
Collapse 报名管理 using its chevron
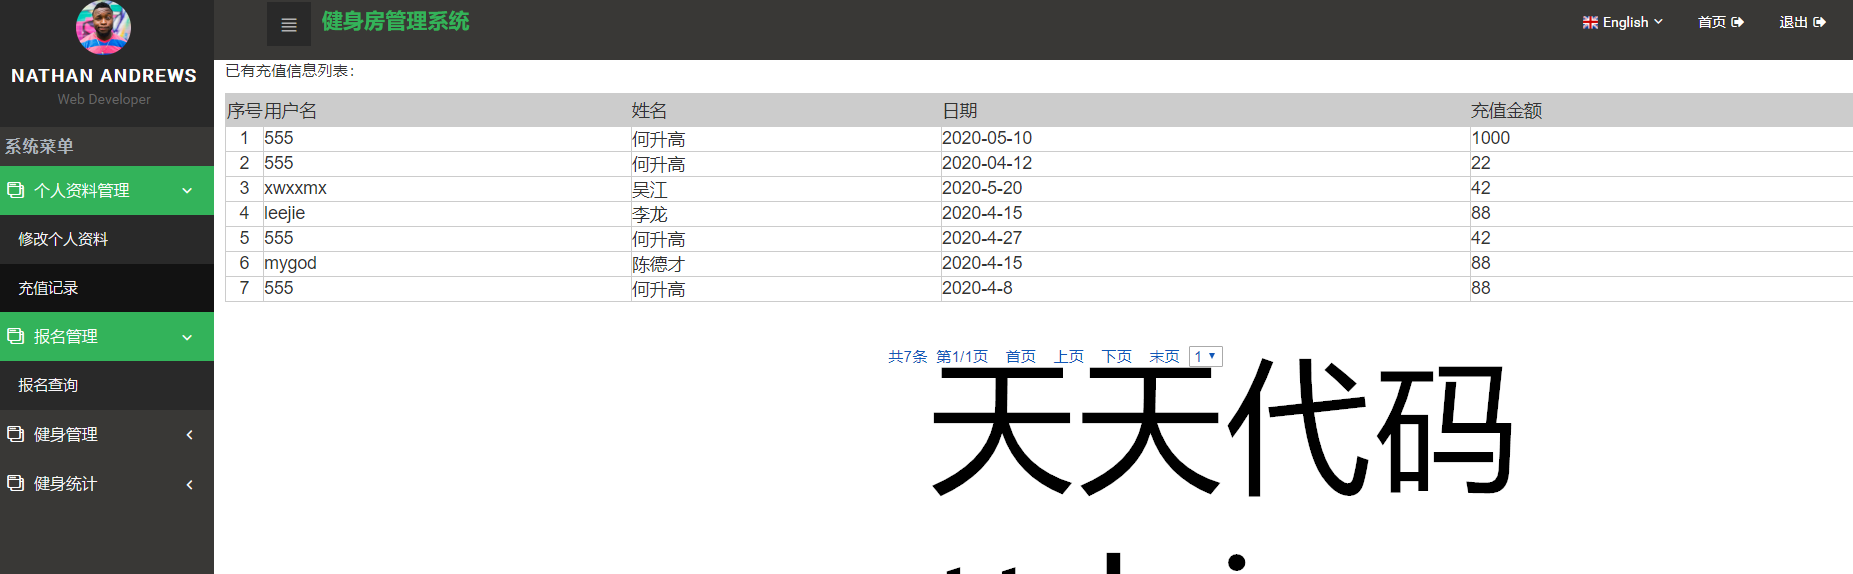187,337
